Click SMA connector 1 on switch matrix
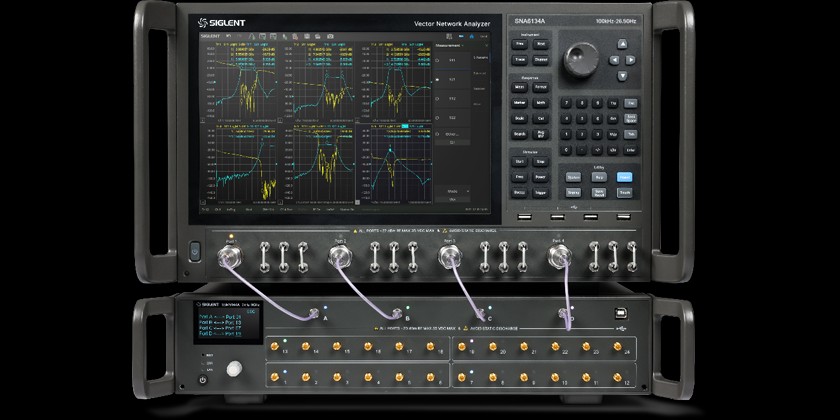 pyautogui.click(x=275, y=378)
